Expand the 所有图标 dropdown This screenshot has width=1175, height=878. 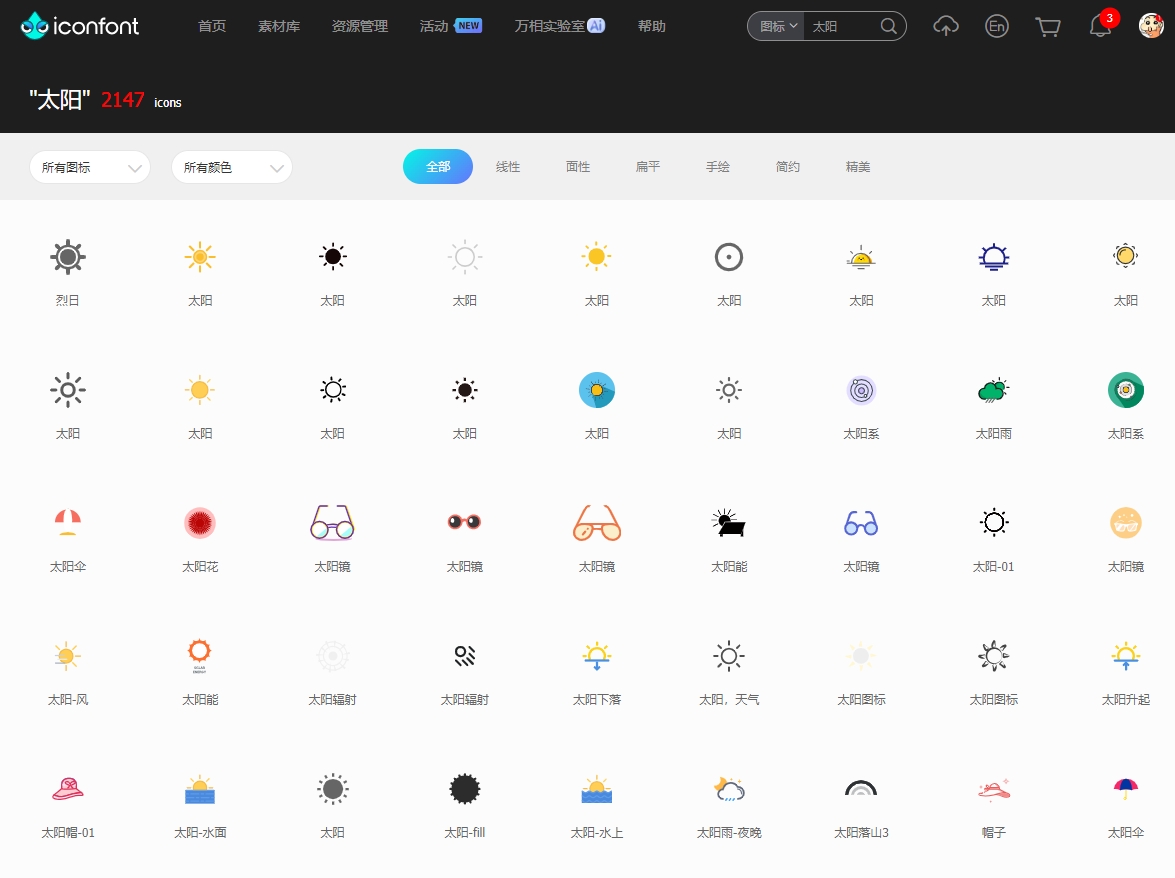pyautogui.click(x=90, y=167)
